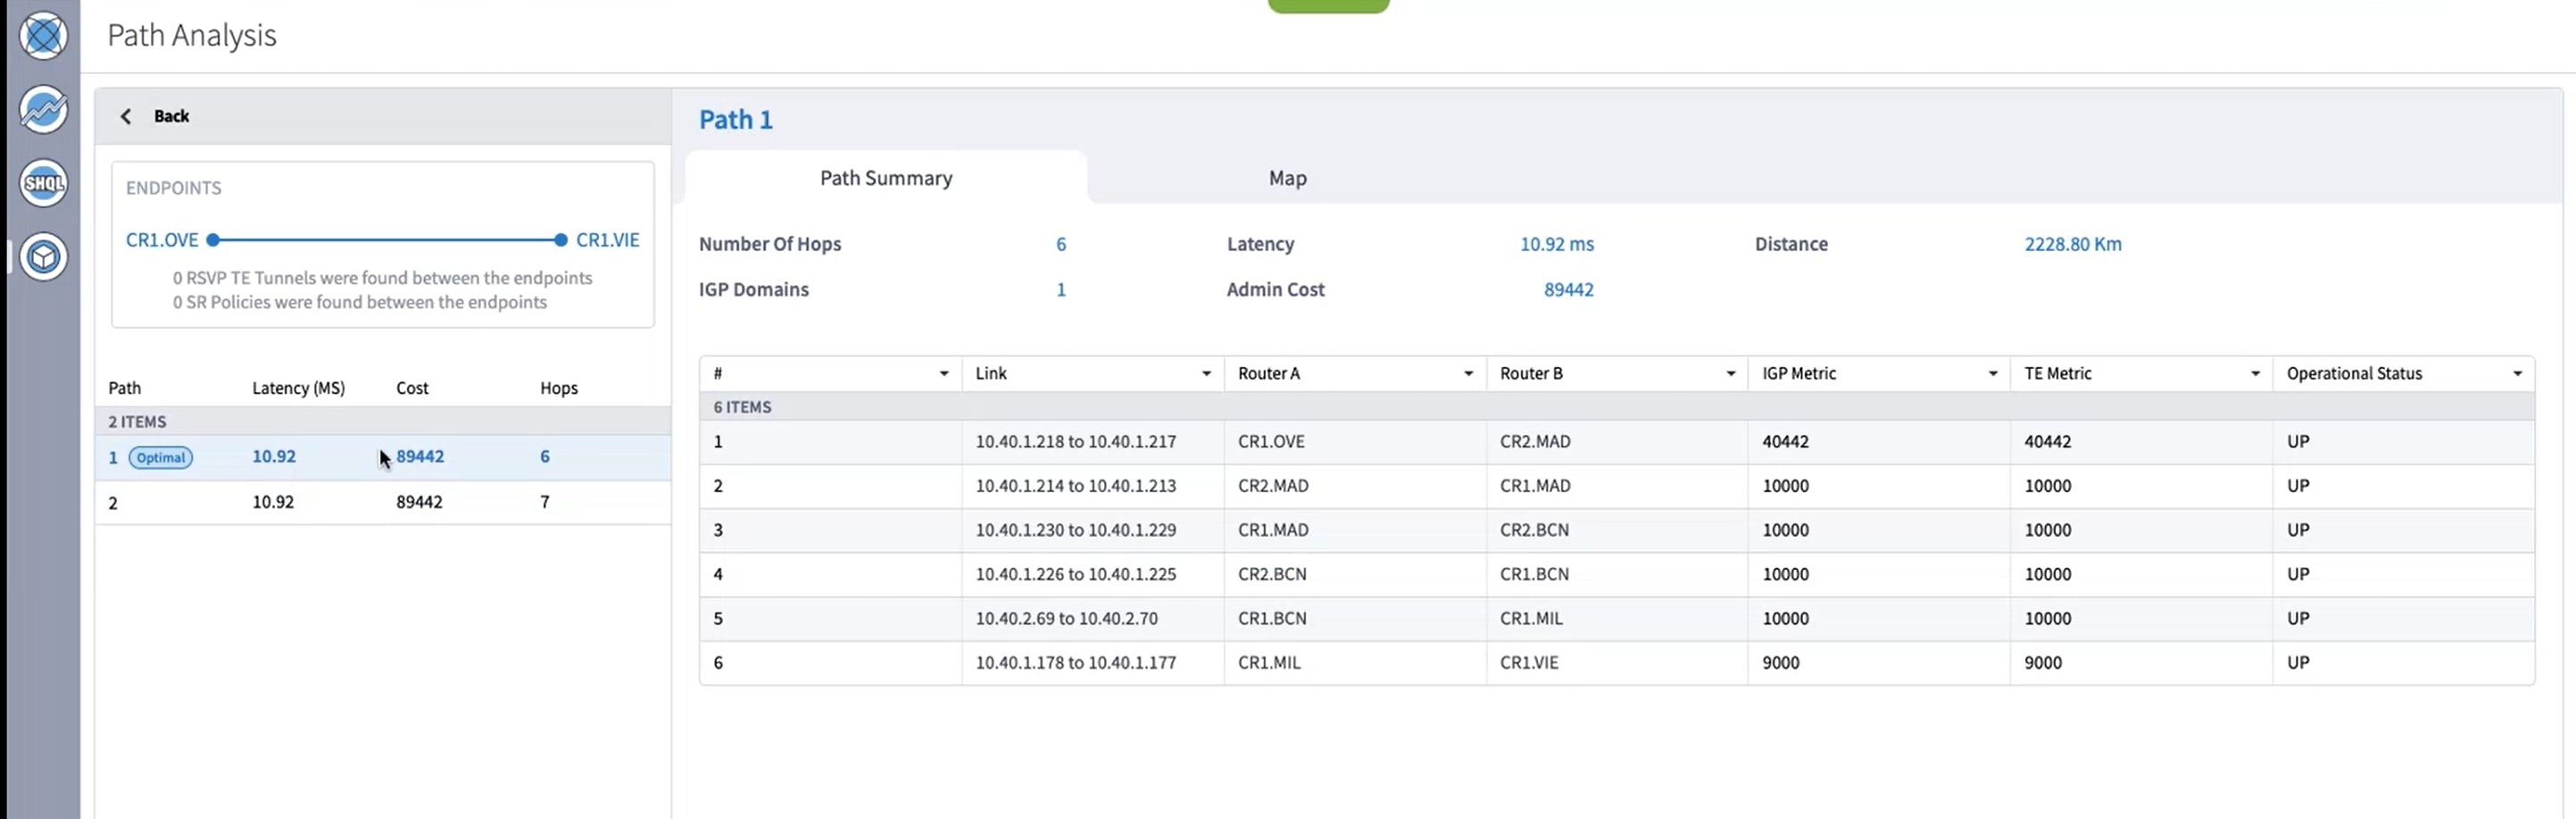Click the back chevron arrow icon
The height and width of the screenshot is (819, 2576).
(x=126, y=116)
